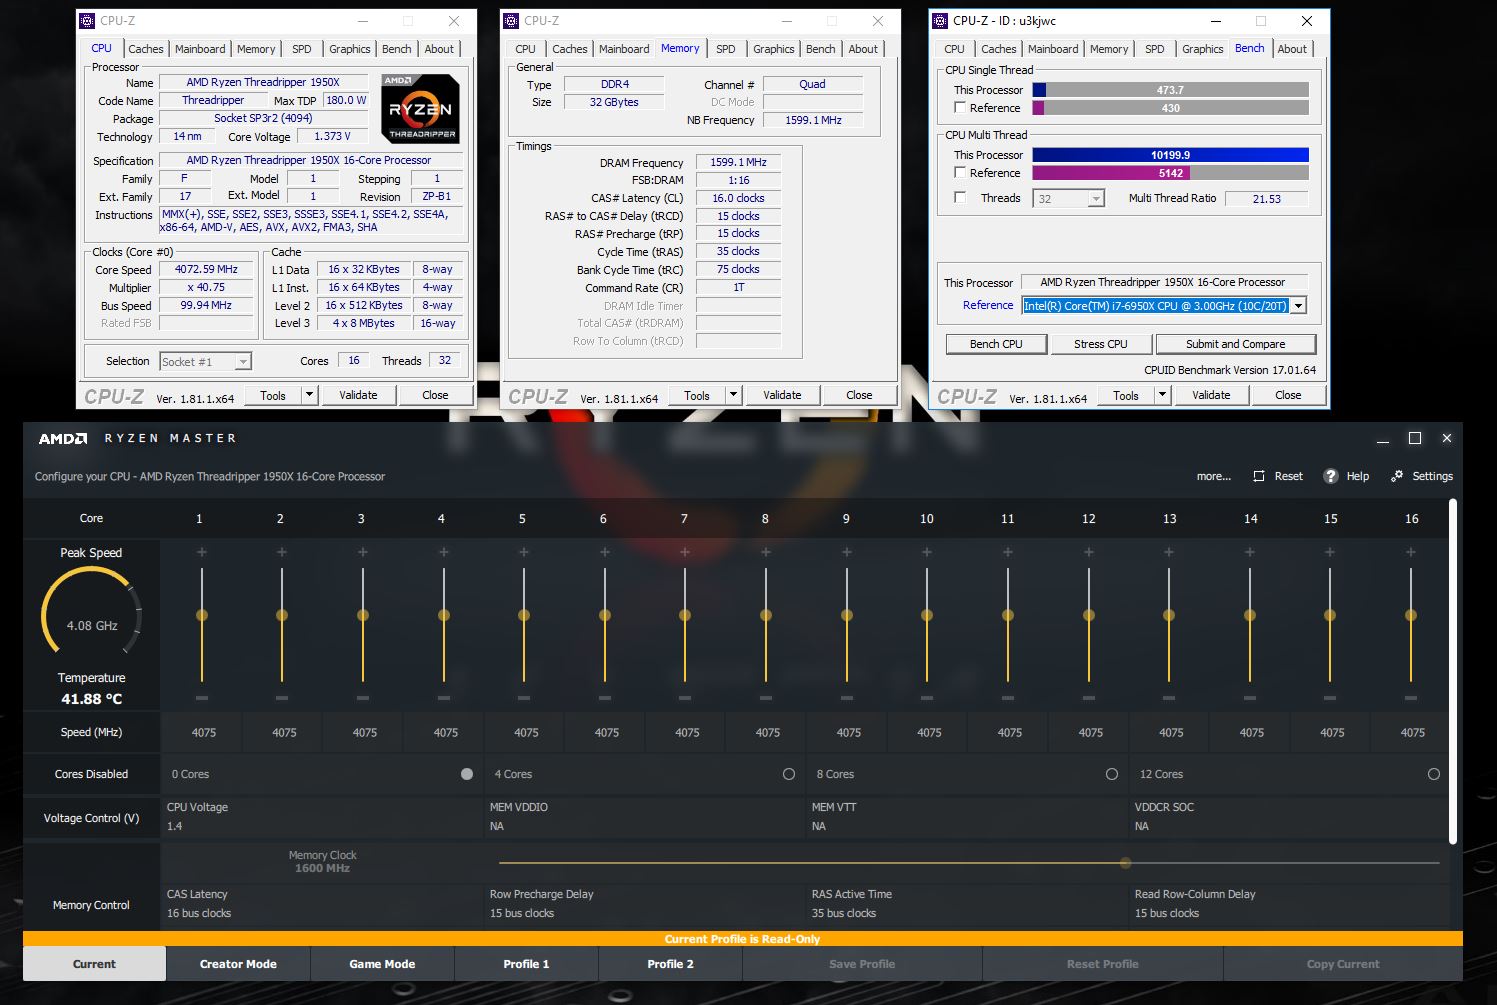Select 12 Cores disabled radio button
Viewport: 1497px width, 1005px height.
(x=1434, y=774)
